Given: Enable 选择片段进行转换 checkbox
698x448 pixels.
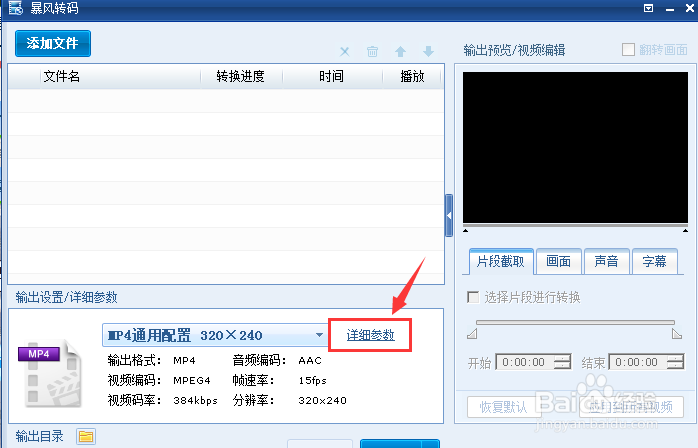Looking at the screenshot, I should (473, 297).
